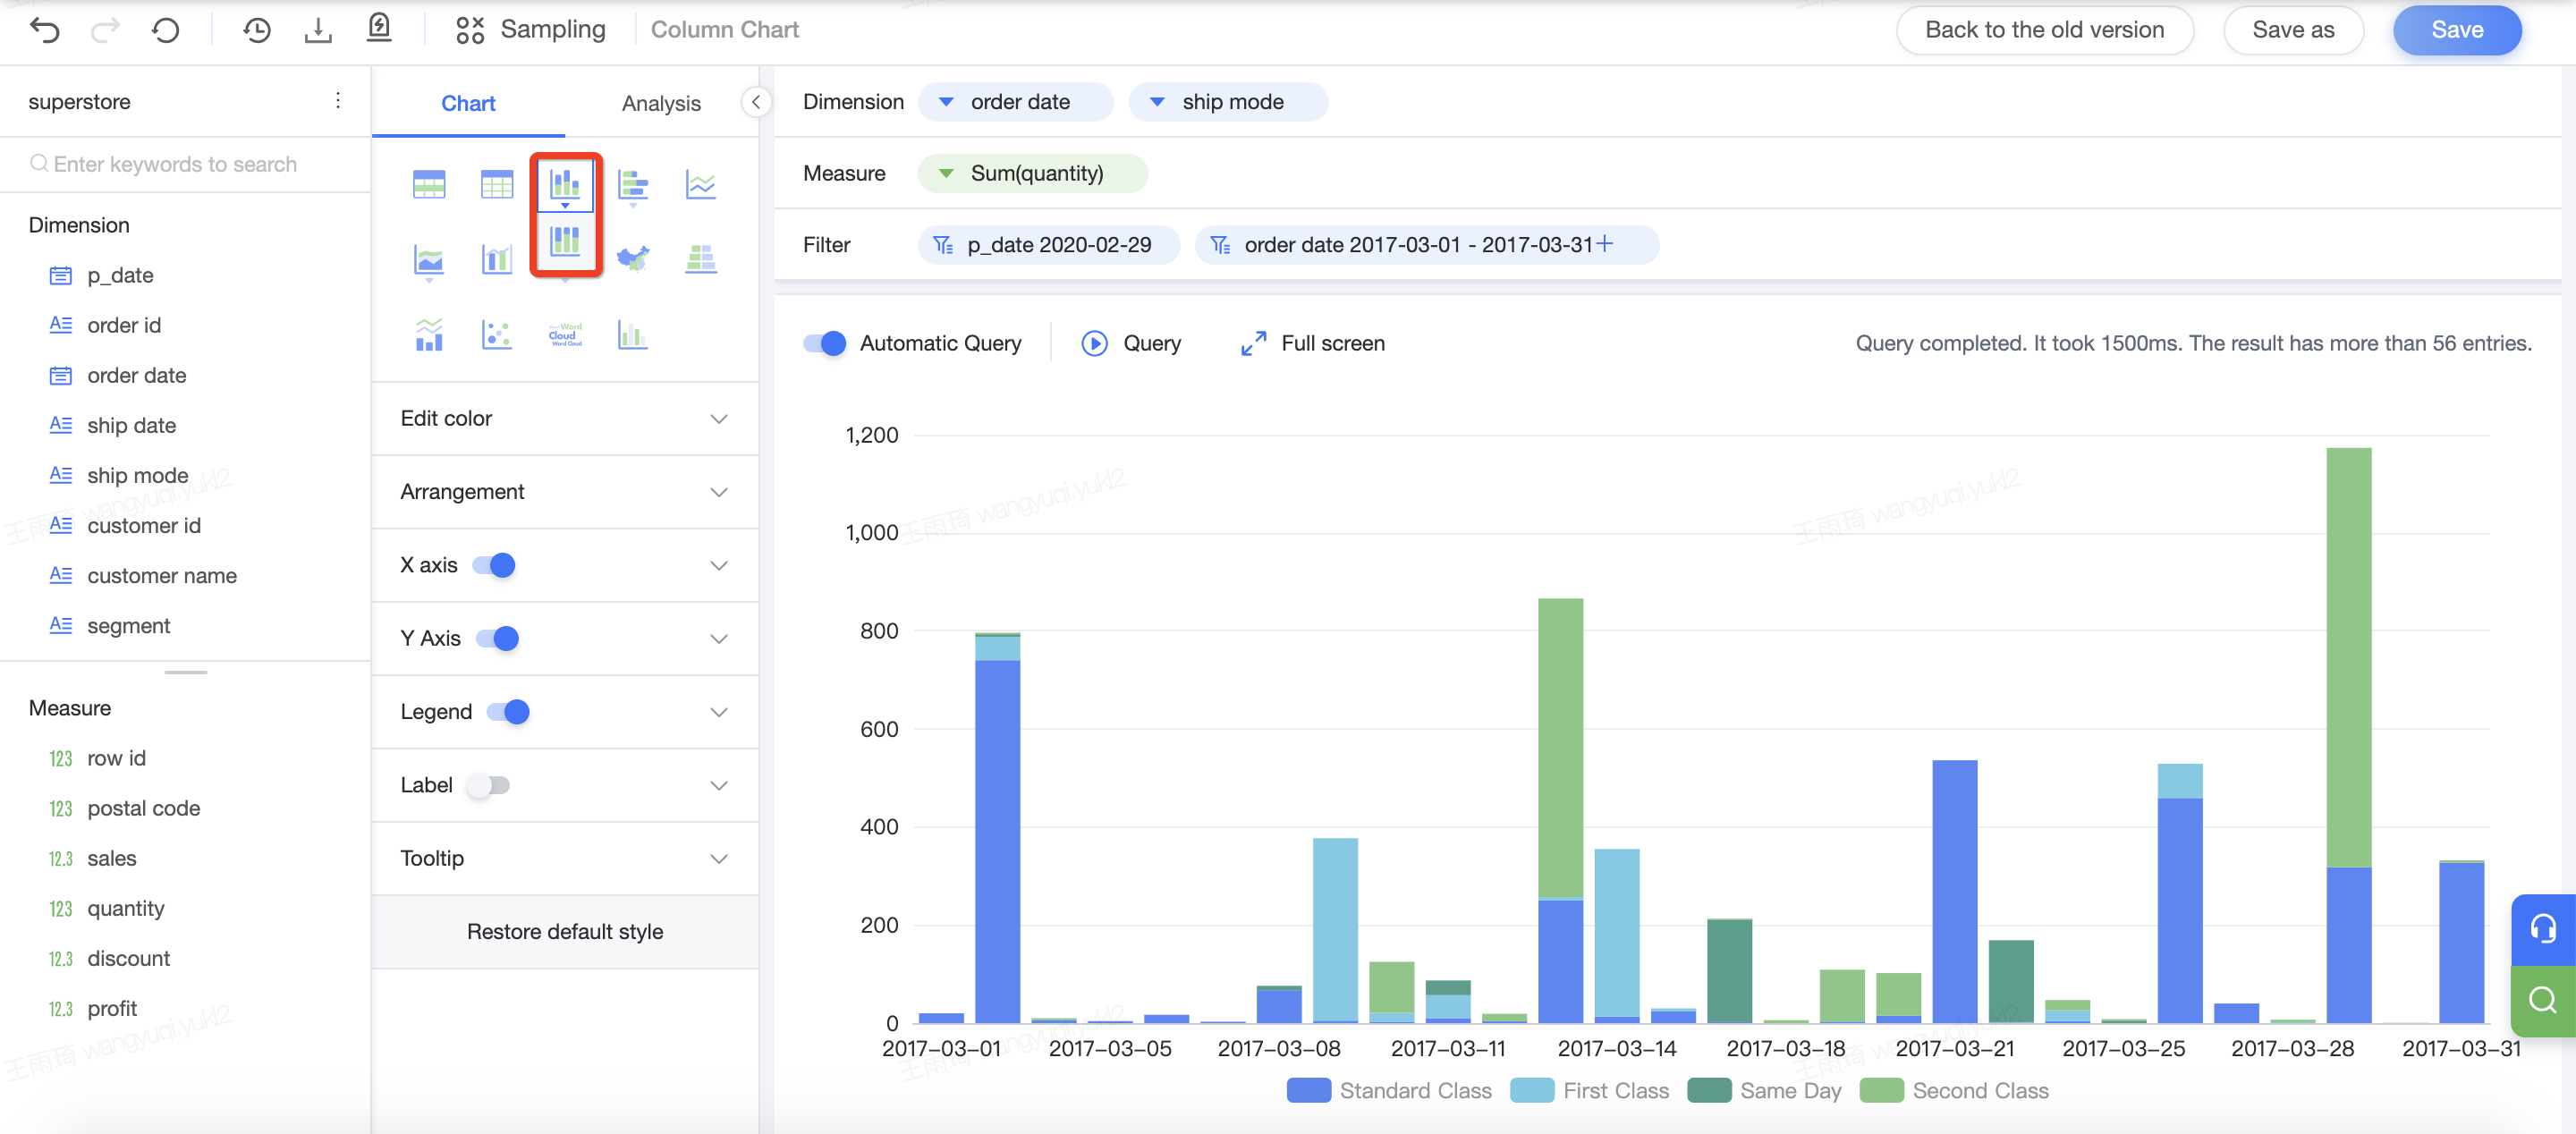2576x1134 pixels.
Task: Switch to the Chart tab
Action: coord(468,103)
